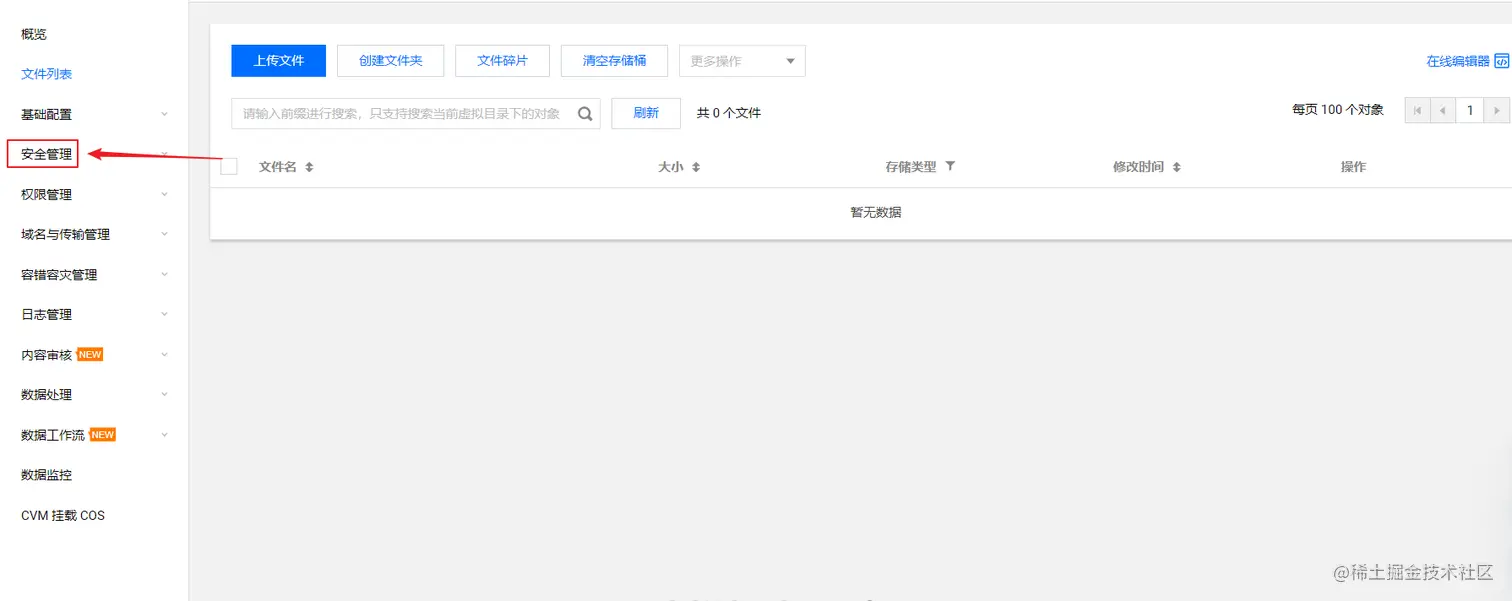Click the 大小 column header
The image size is (1512, 601).
670,167
